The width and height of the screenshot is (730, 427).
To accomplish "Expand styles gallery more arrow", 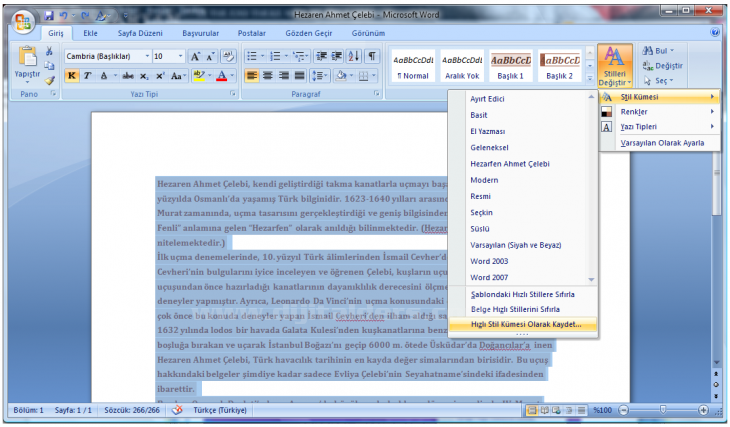I will coord(590,79).
